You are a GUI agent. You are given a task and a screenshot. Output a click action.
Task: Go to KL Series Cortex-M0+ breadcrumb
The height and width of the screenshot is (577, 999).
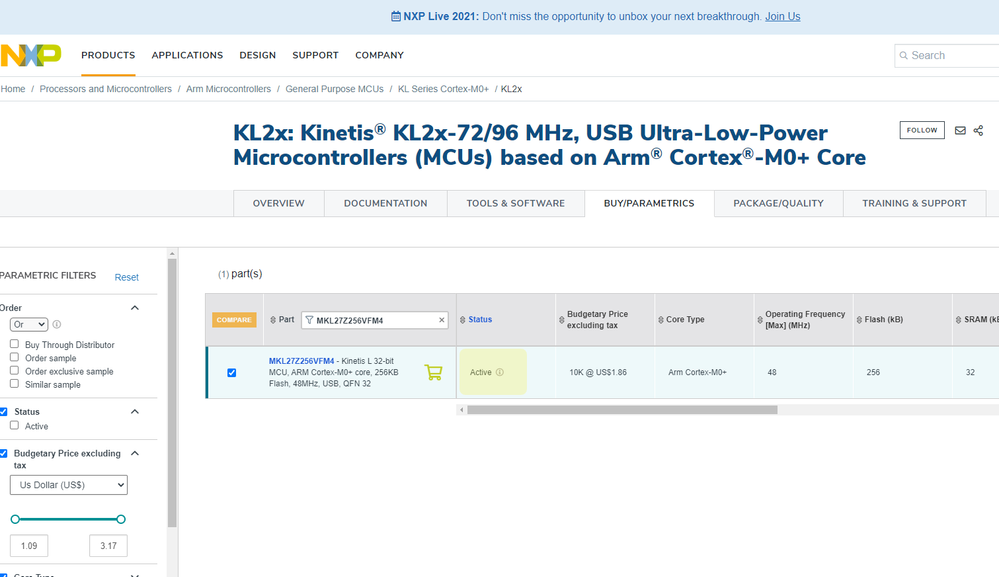(x=443, y=89)
